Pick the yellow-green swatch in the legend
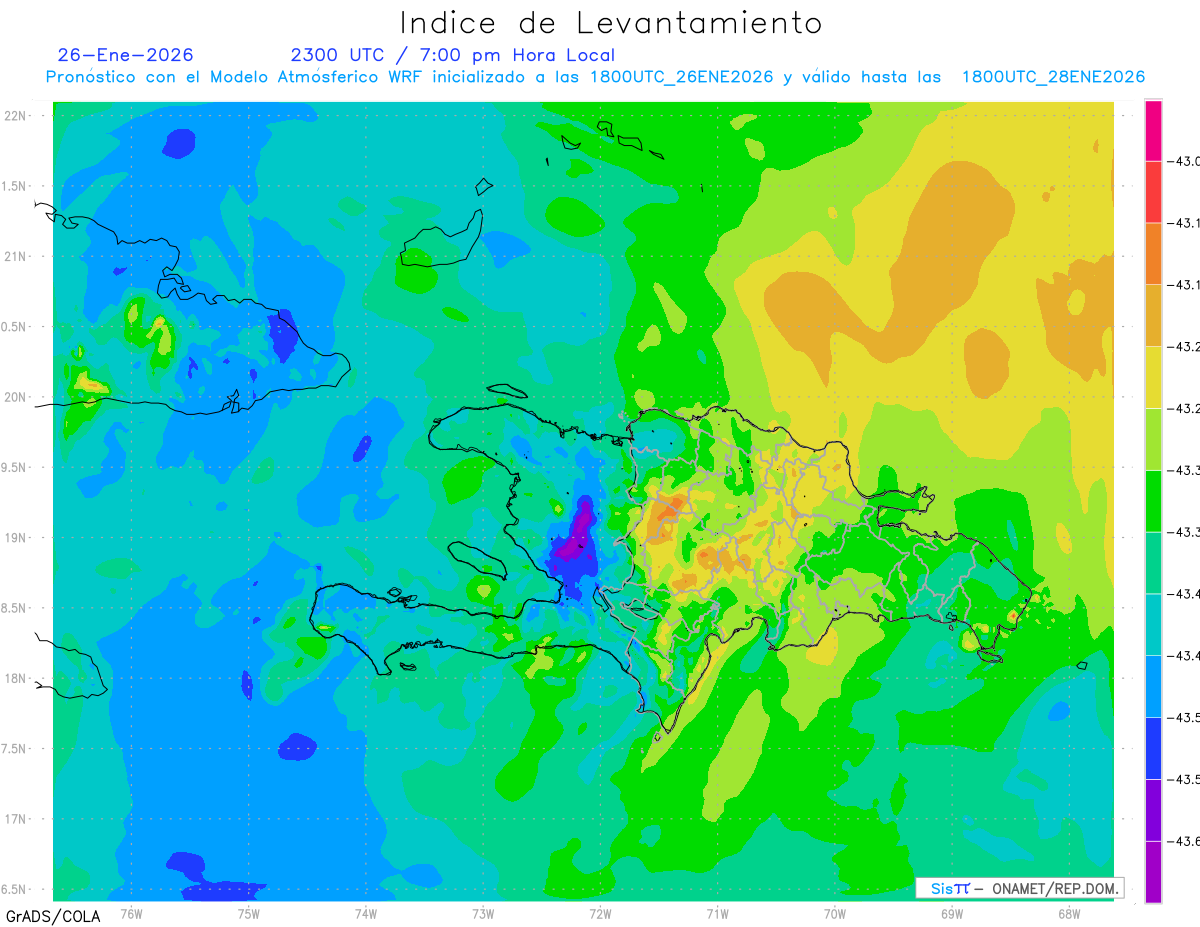Image resolution: width=1200 pixels, height=927 pixels. (x=1153, y=439)
